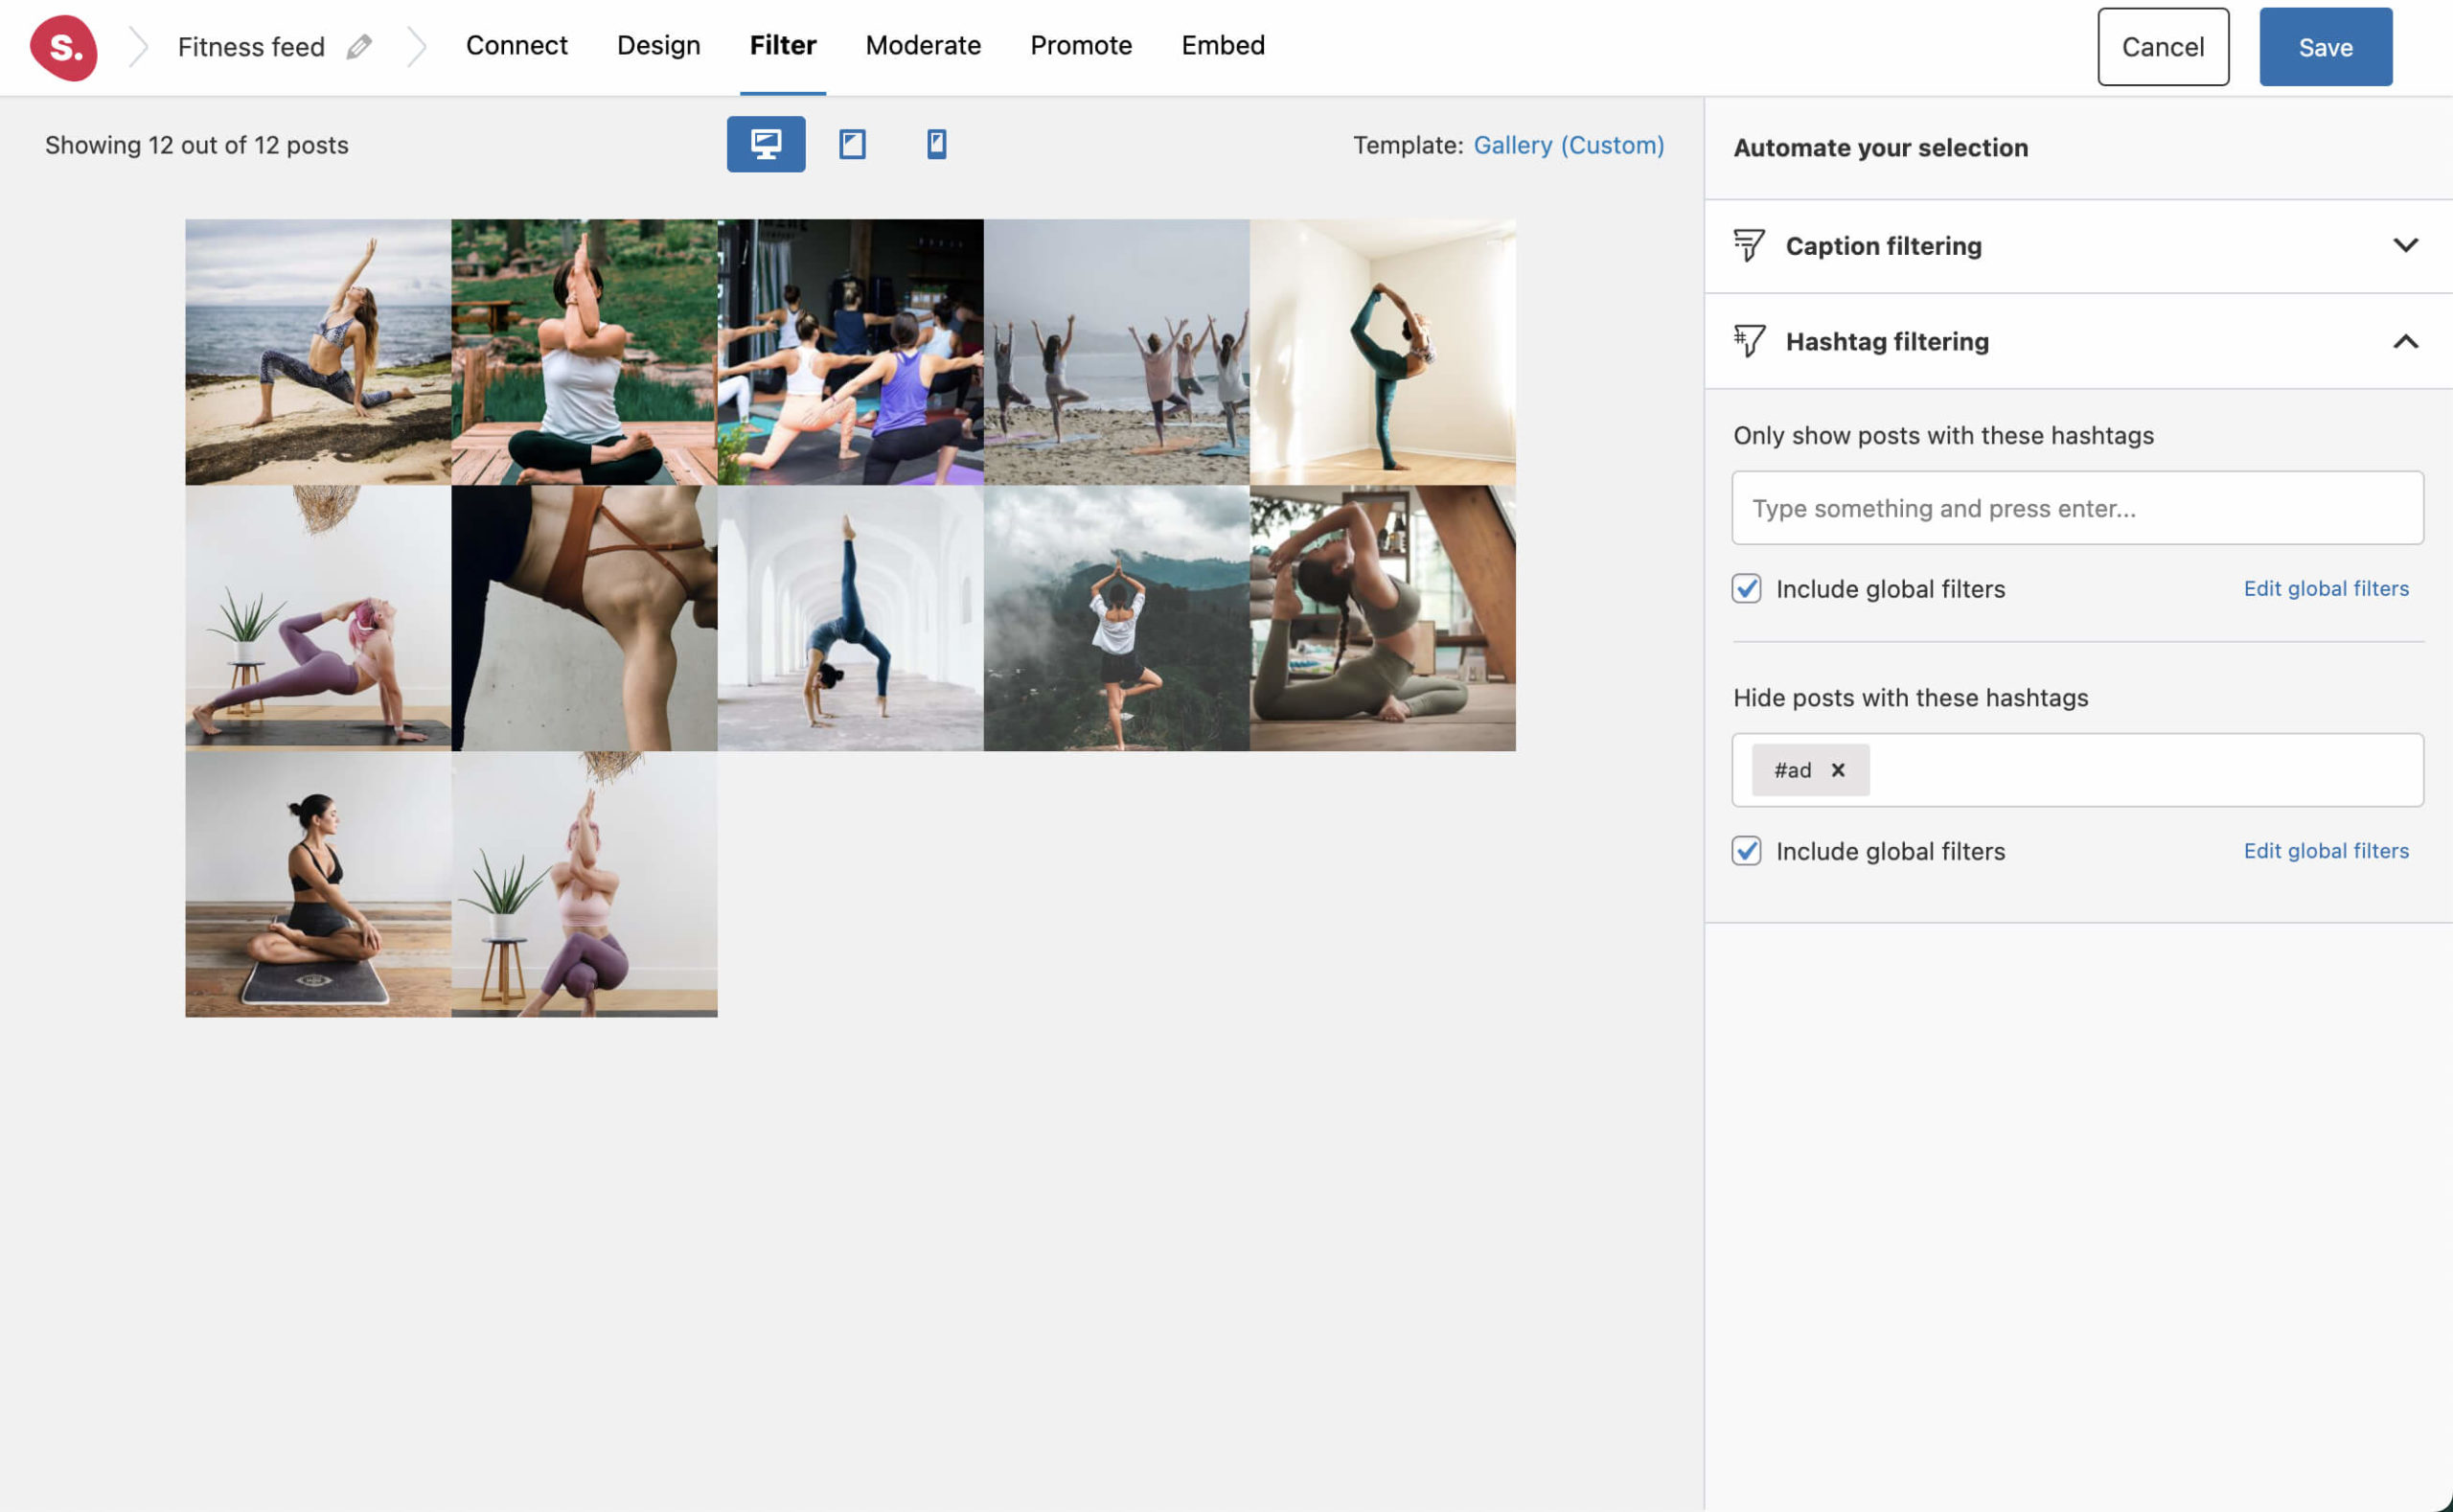Open the Design tab
Image resolution: width=2453 pixels, height=1512 pixels.
[x=658, y=45]
